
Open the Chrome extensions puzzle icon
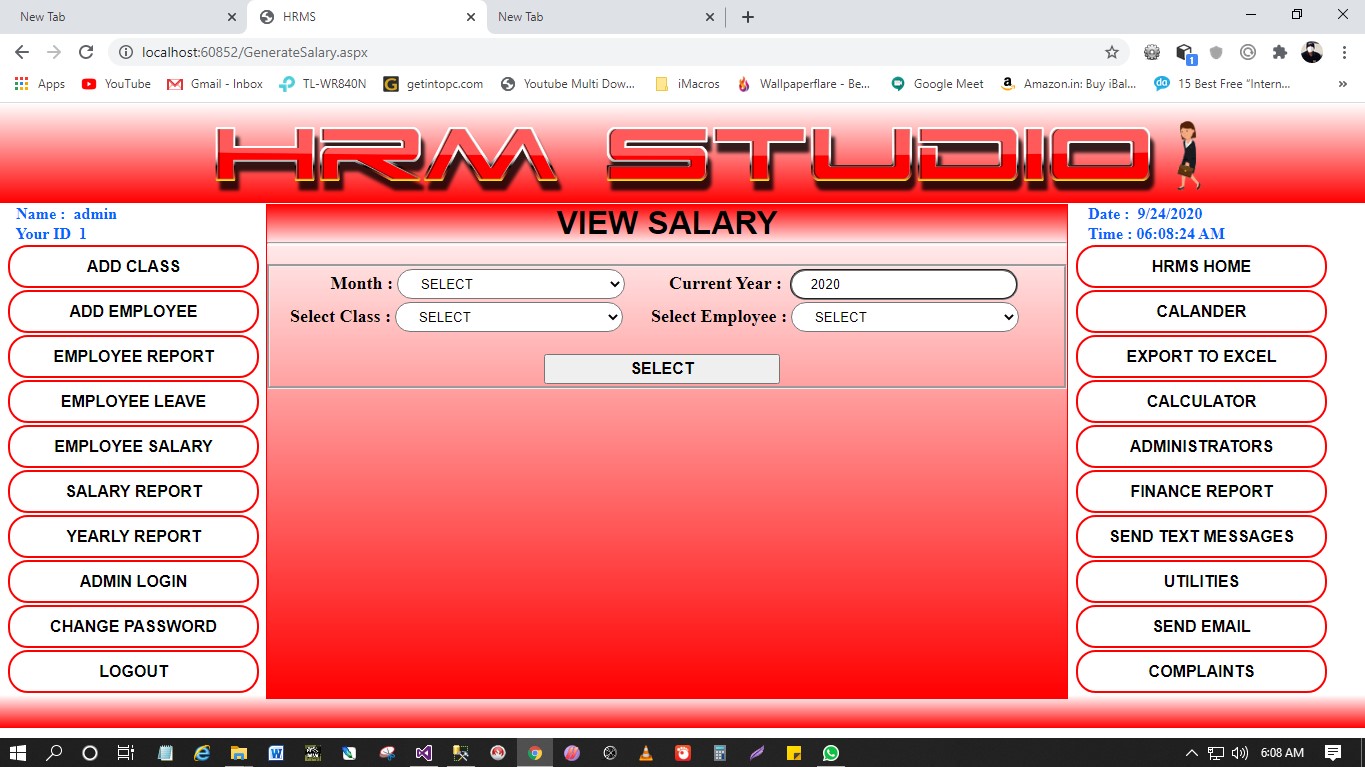[1279, 52]
